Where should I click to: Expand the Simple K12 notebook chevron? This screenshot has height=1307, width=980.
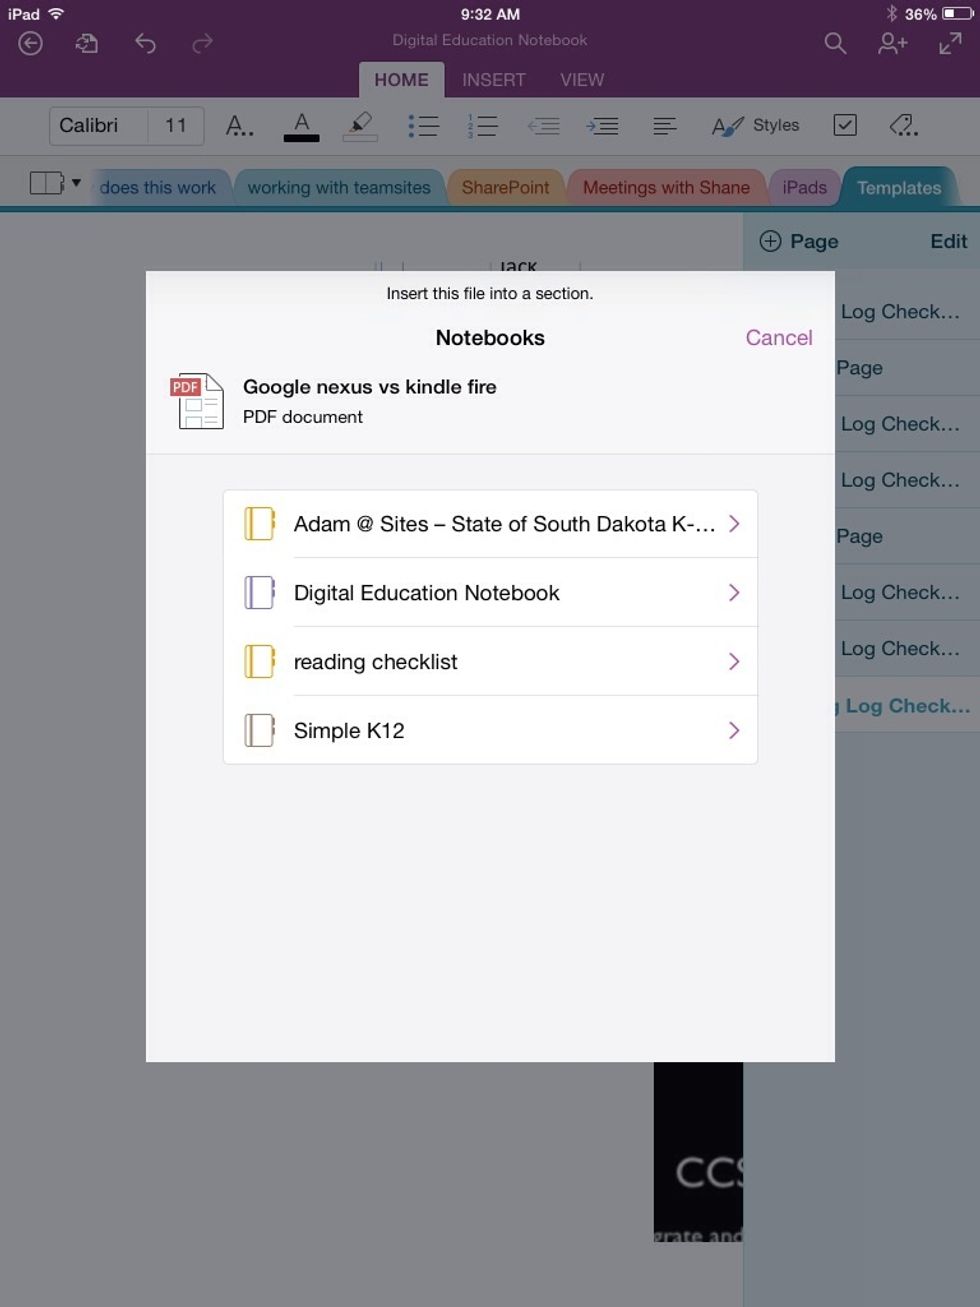click(x=735, y=730)
